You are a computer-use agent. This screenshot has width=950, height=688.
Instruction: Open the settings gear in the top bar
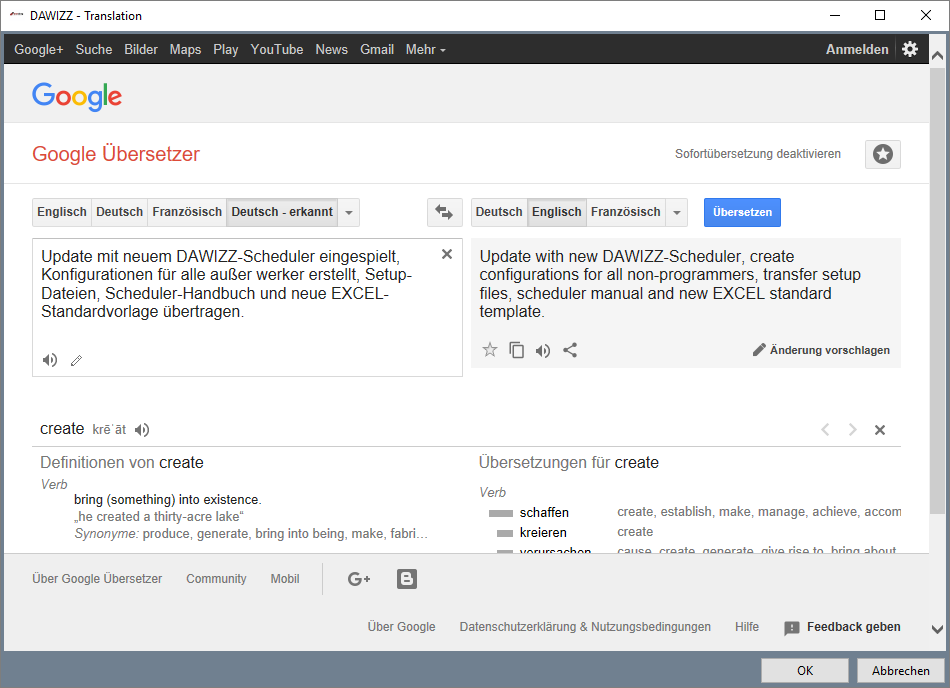[x=909, y=49]
